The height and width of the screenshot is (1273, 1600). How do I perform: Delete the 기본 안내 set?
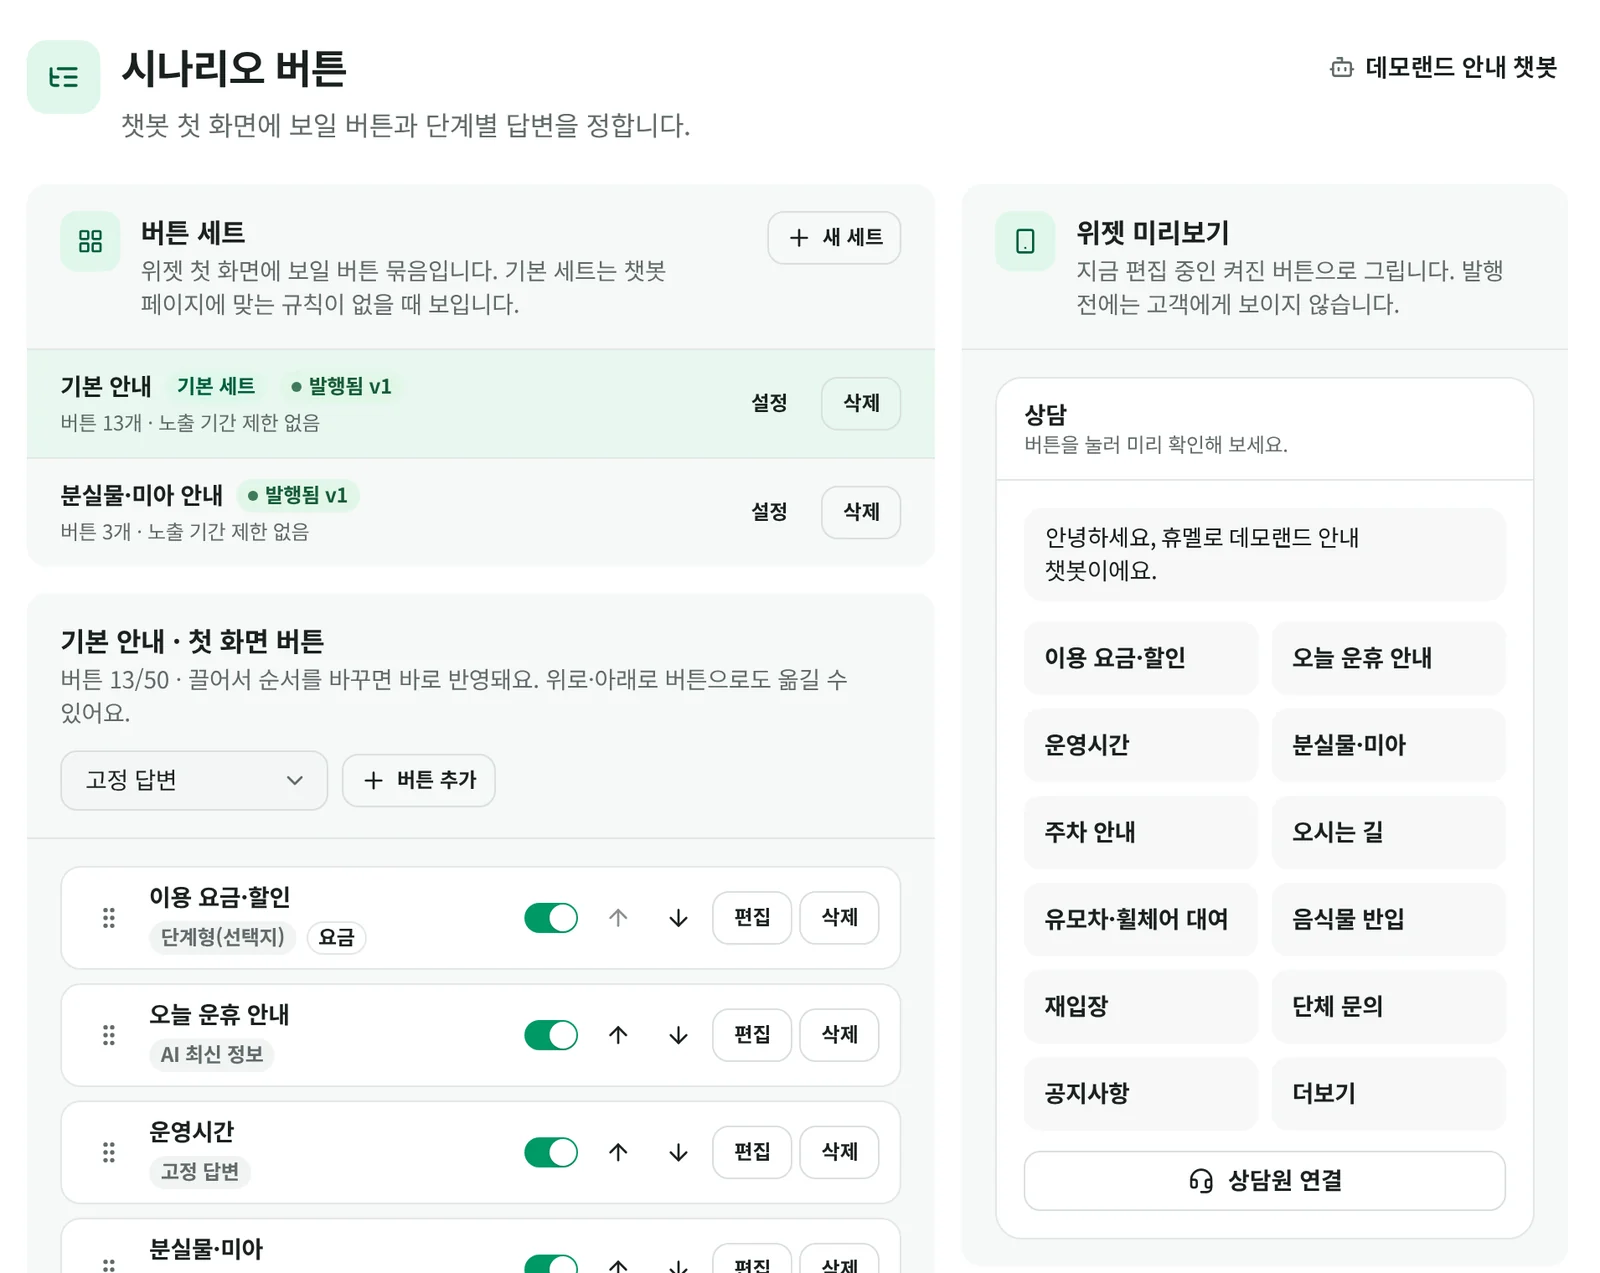[x=861, y=403]
